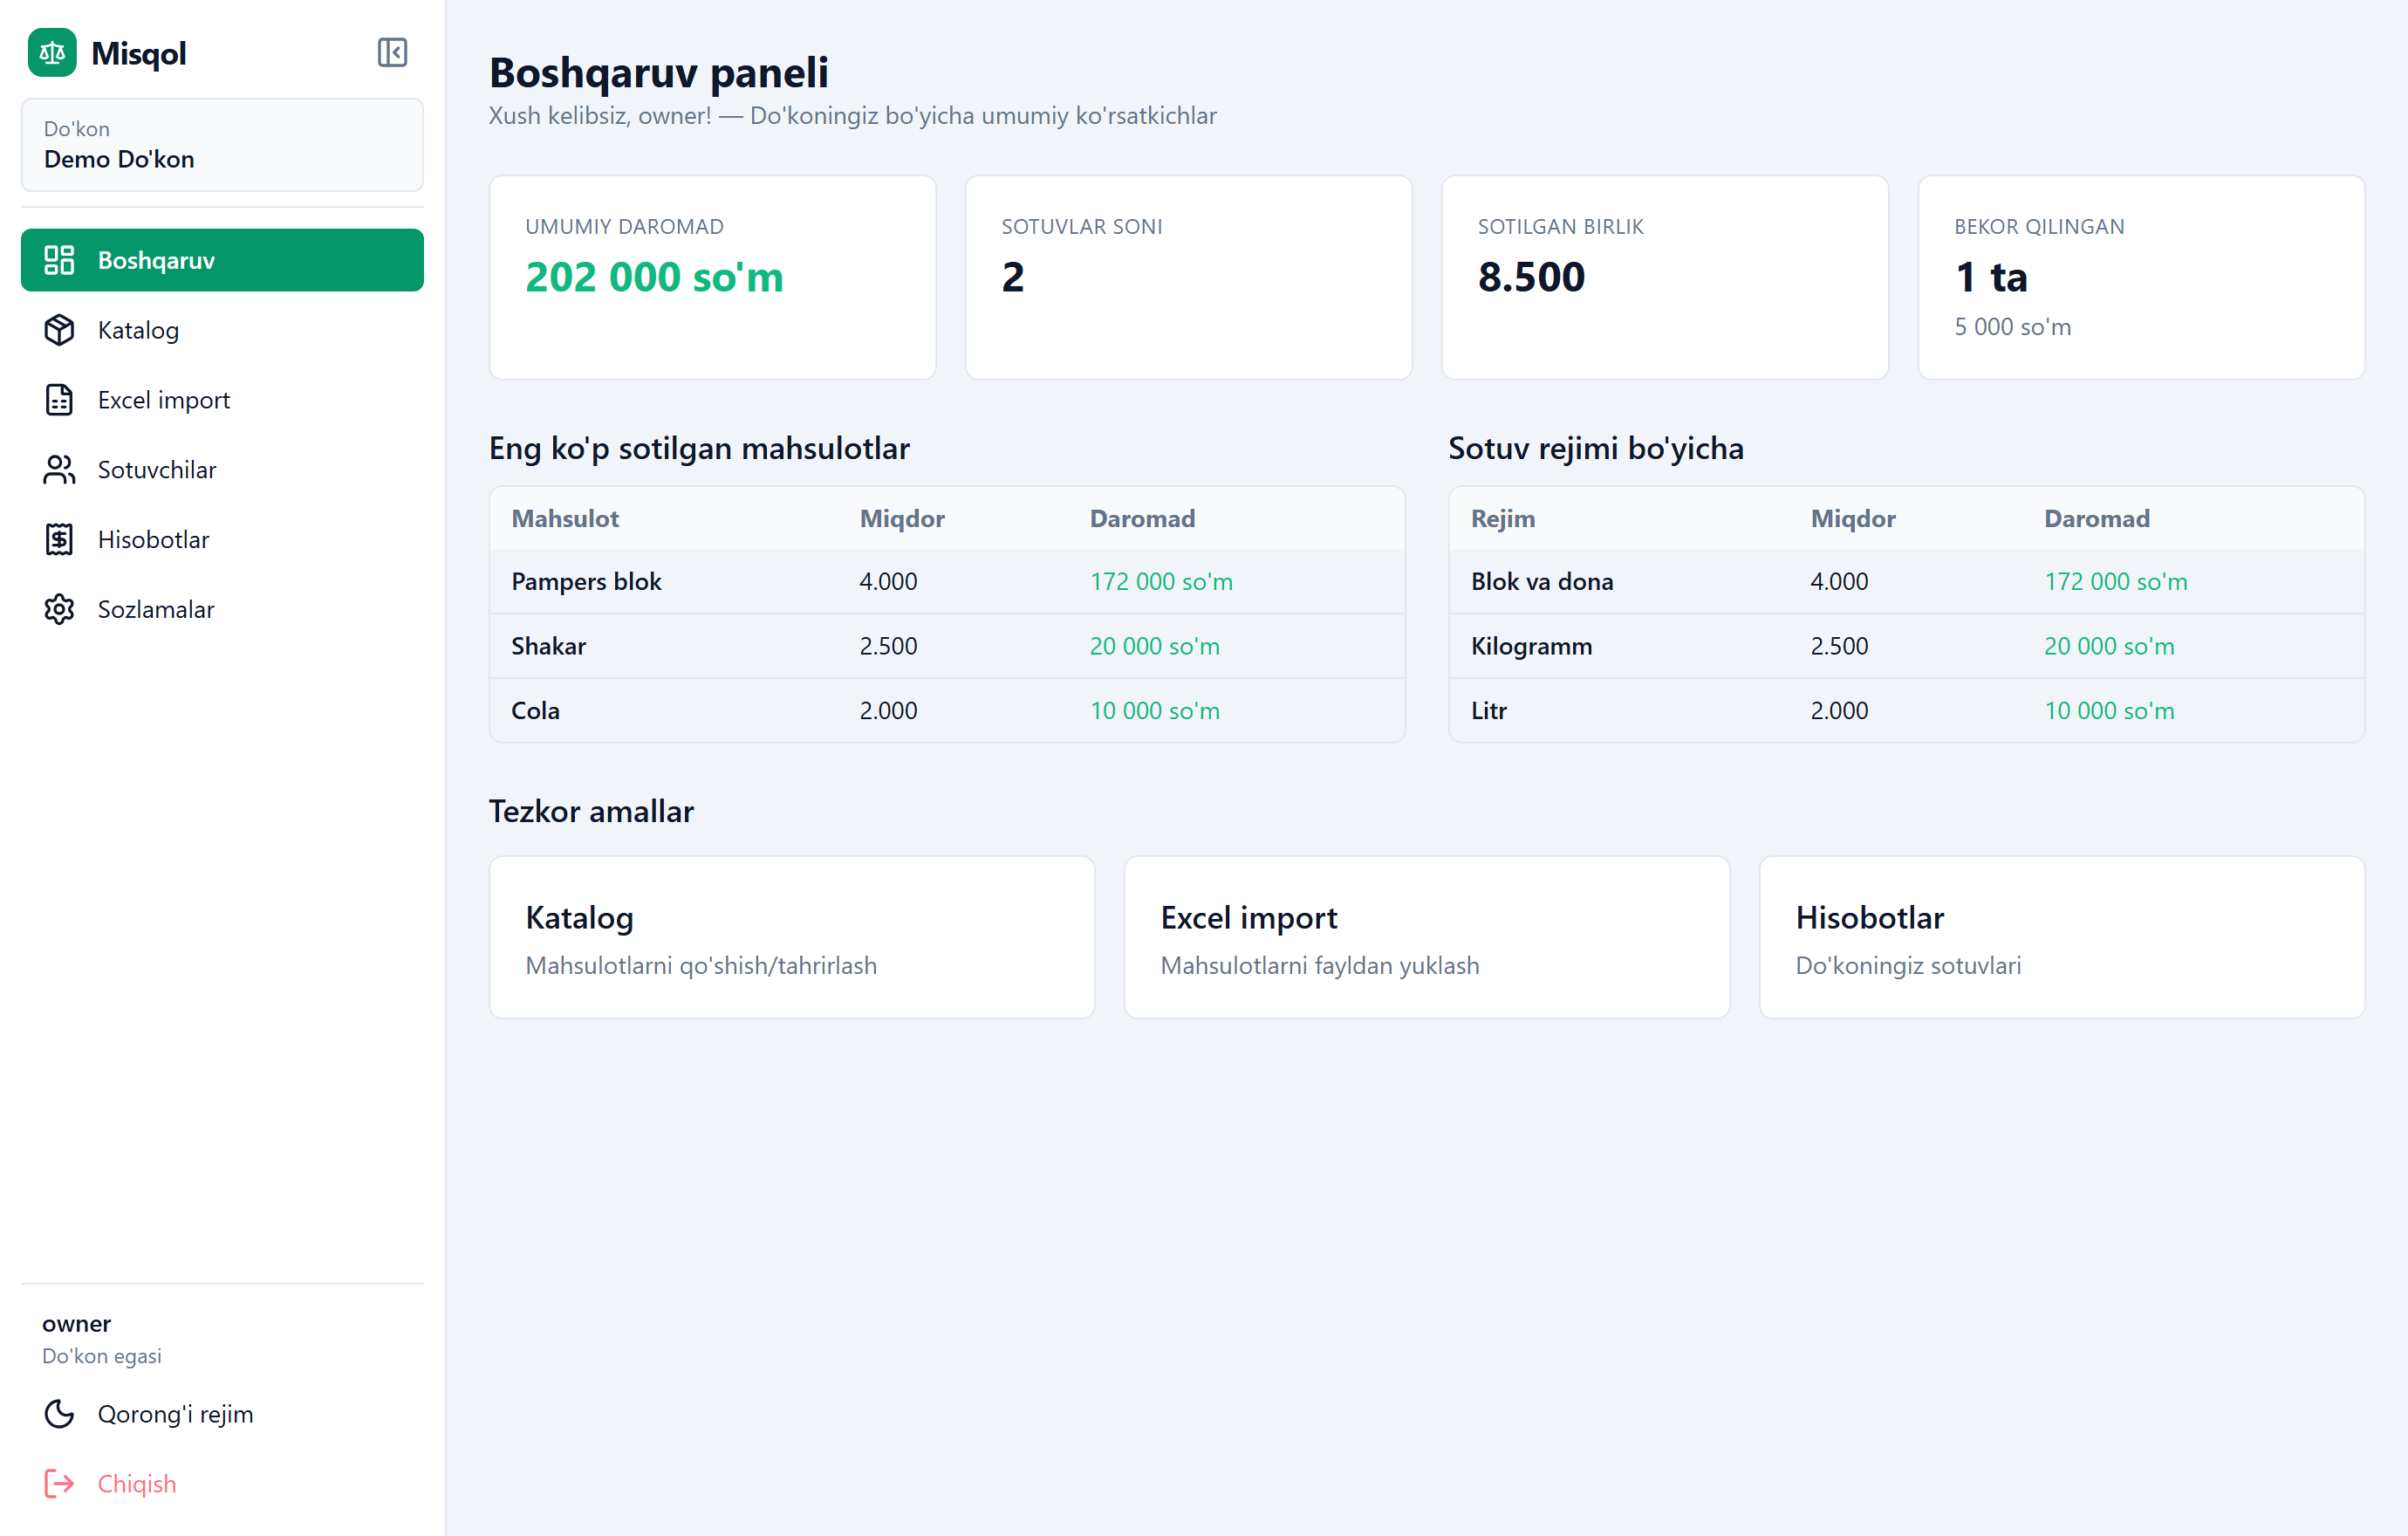The height and width of the screenshot is (1536, 2408).
Task: Click the Do'kon egasi role label
Action: [102, 1356]
